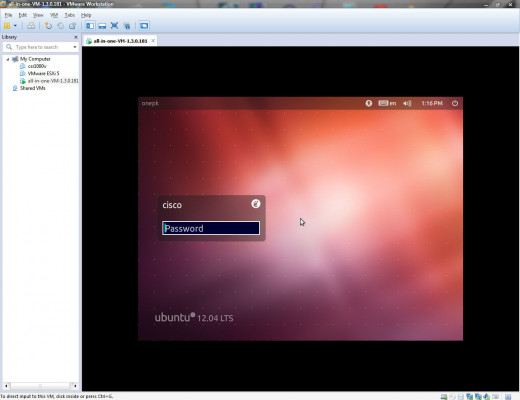Click the first network adapter status icon
520x400 pixels.
point(470,397)
